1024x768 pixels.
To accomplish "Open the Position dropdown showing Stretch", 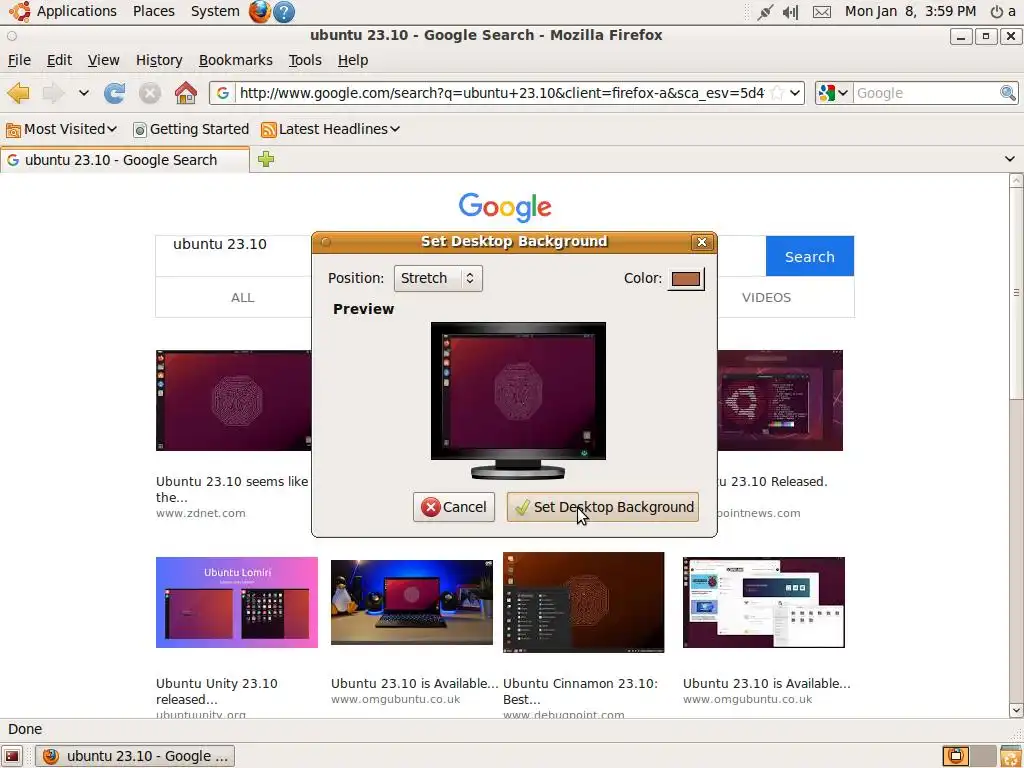I will click(438, 278).
